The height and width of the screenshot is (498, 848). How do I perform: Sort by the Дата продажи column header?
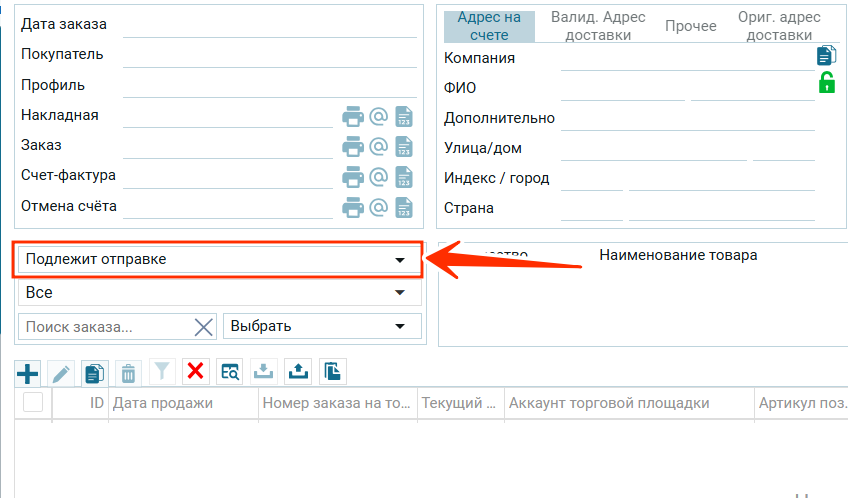(x=163, y=403)
